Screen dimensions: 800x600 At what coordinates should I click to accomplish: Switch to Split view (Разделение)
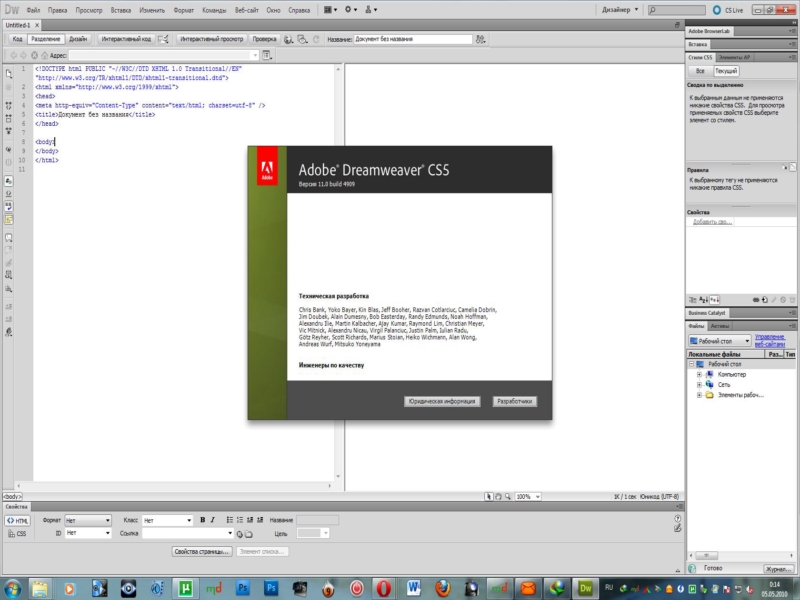pos(45,39)
